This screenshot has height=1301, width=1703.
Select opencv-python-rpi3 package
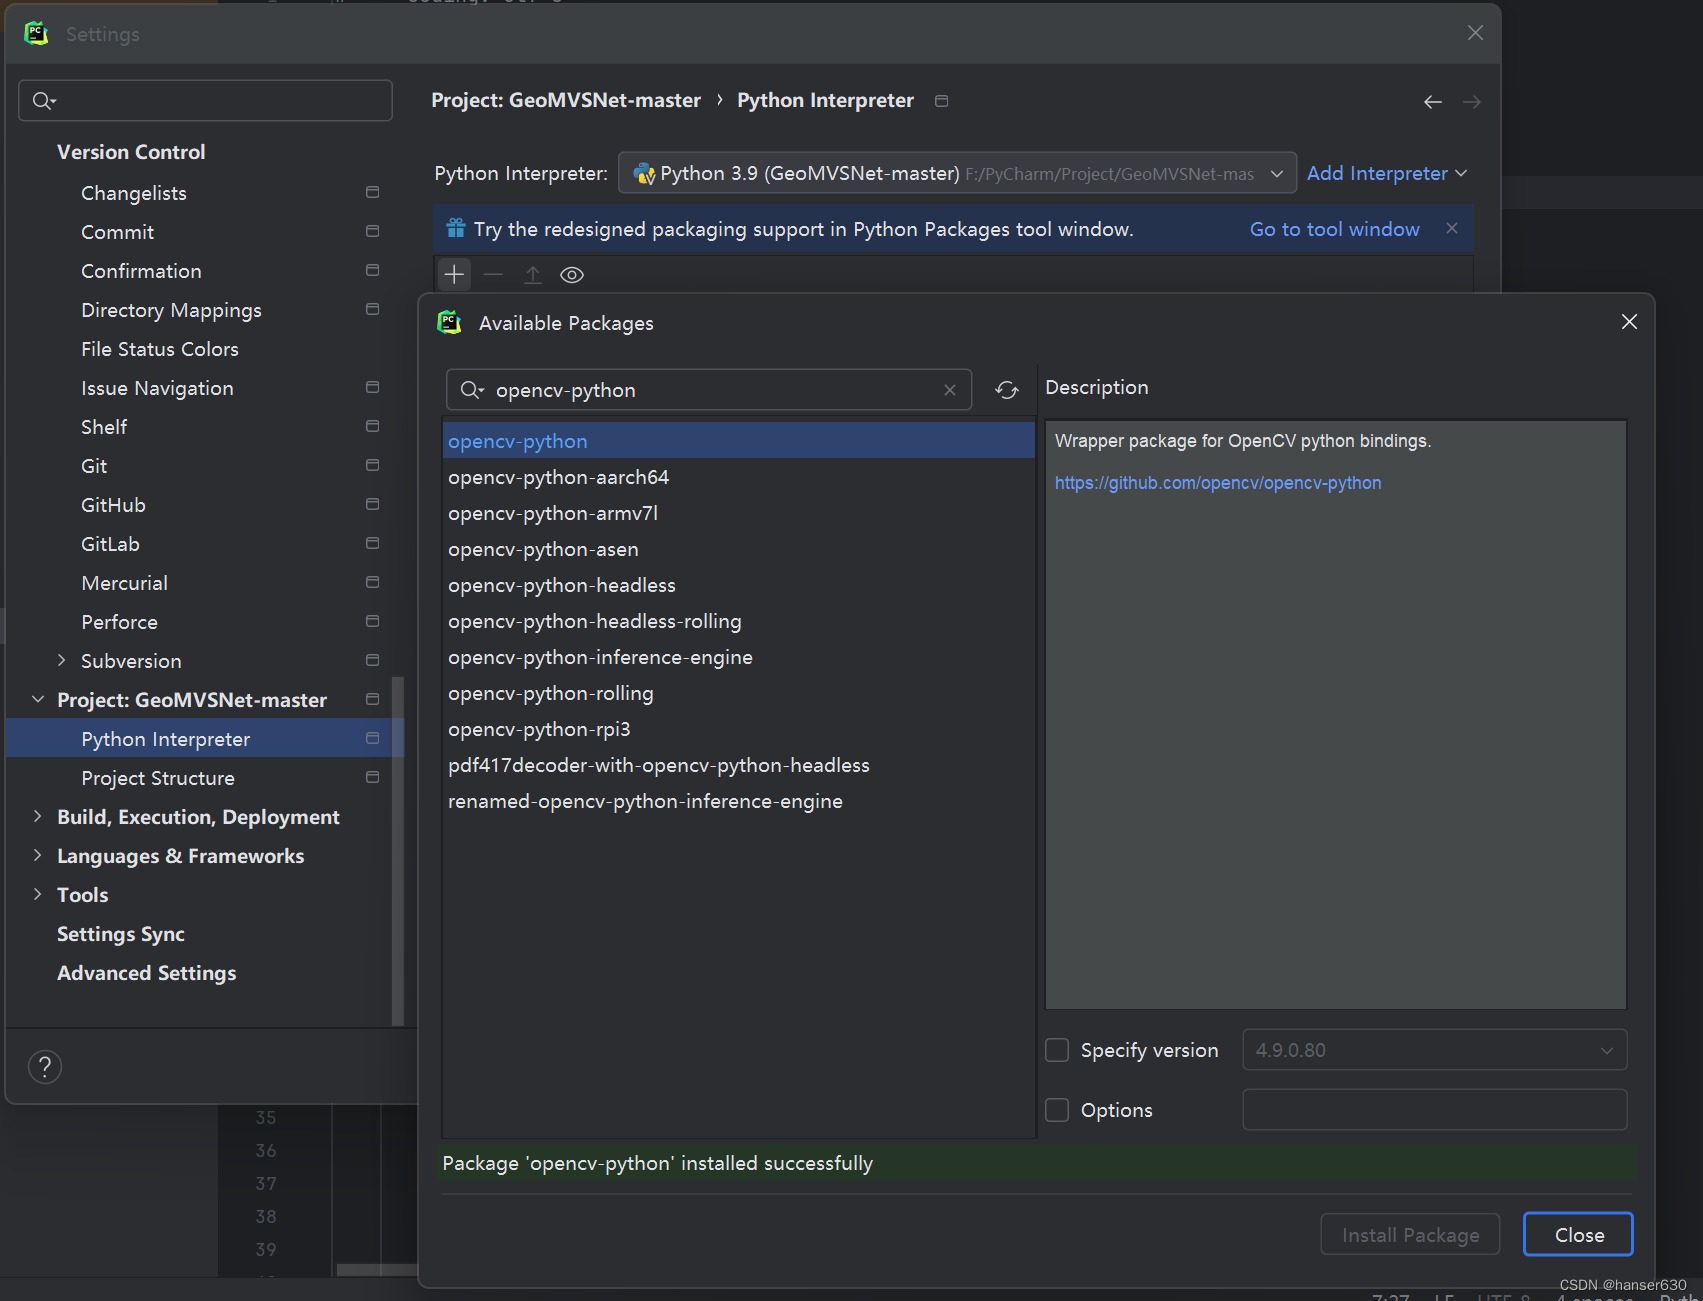[x=739, y=729]
